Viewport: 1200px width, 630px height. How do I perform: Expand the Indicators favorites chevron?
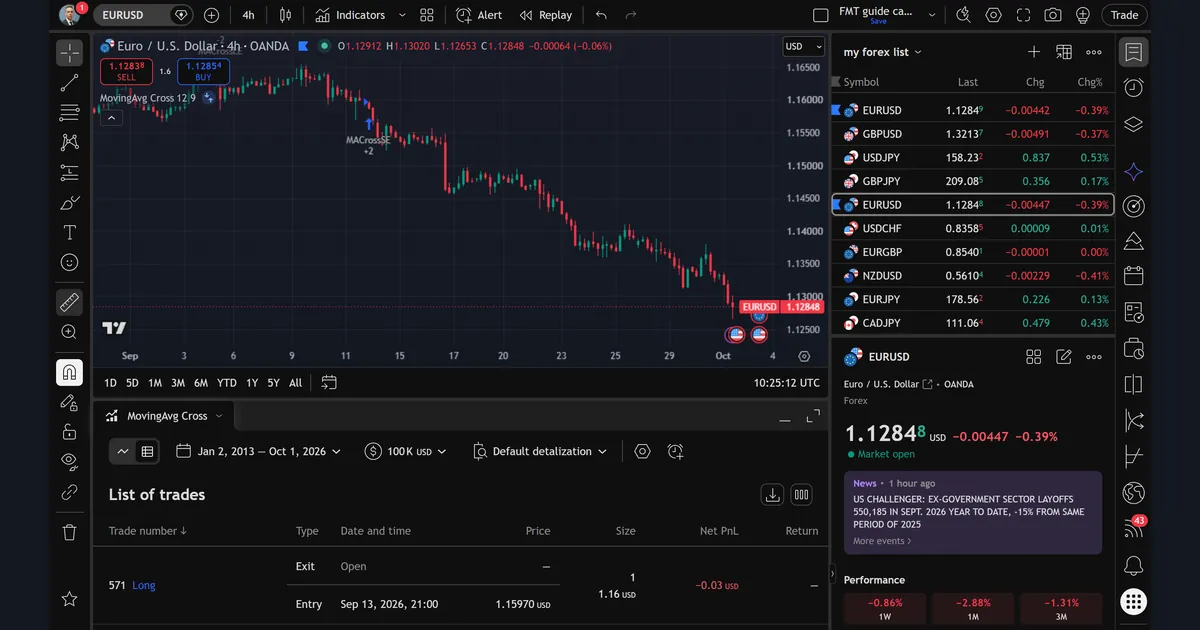(402, 15)
